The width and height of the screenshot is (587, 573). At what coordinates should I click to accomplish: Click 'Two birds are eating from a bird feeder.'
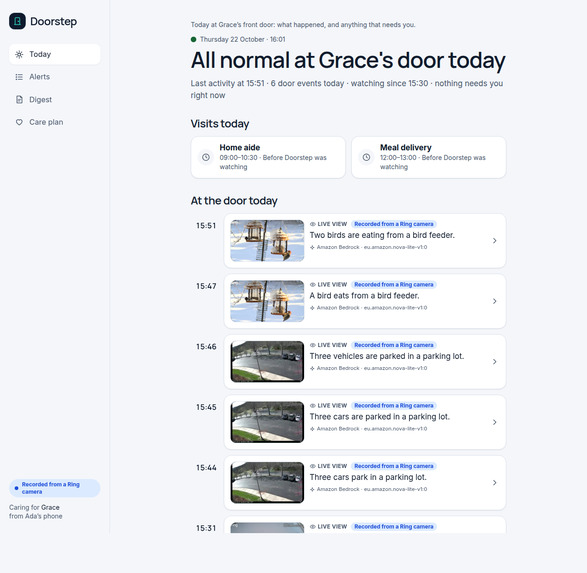(x=382, y=235)
